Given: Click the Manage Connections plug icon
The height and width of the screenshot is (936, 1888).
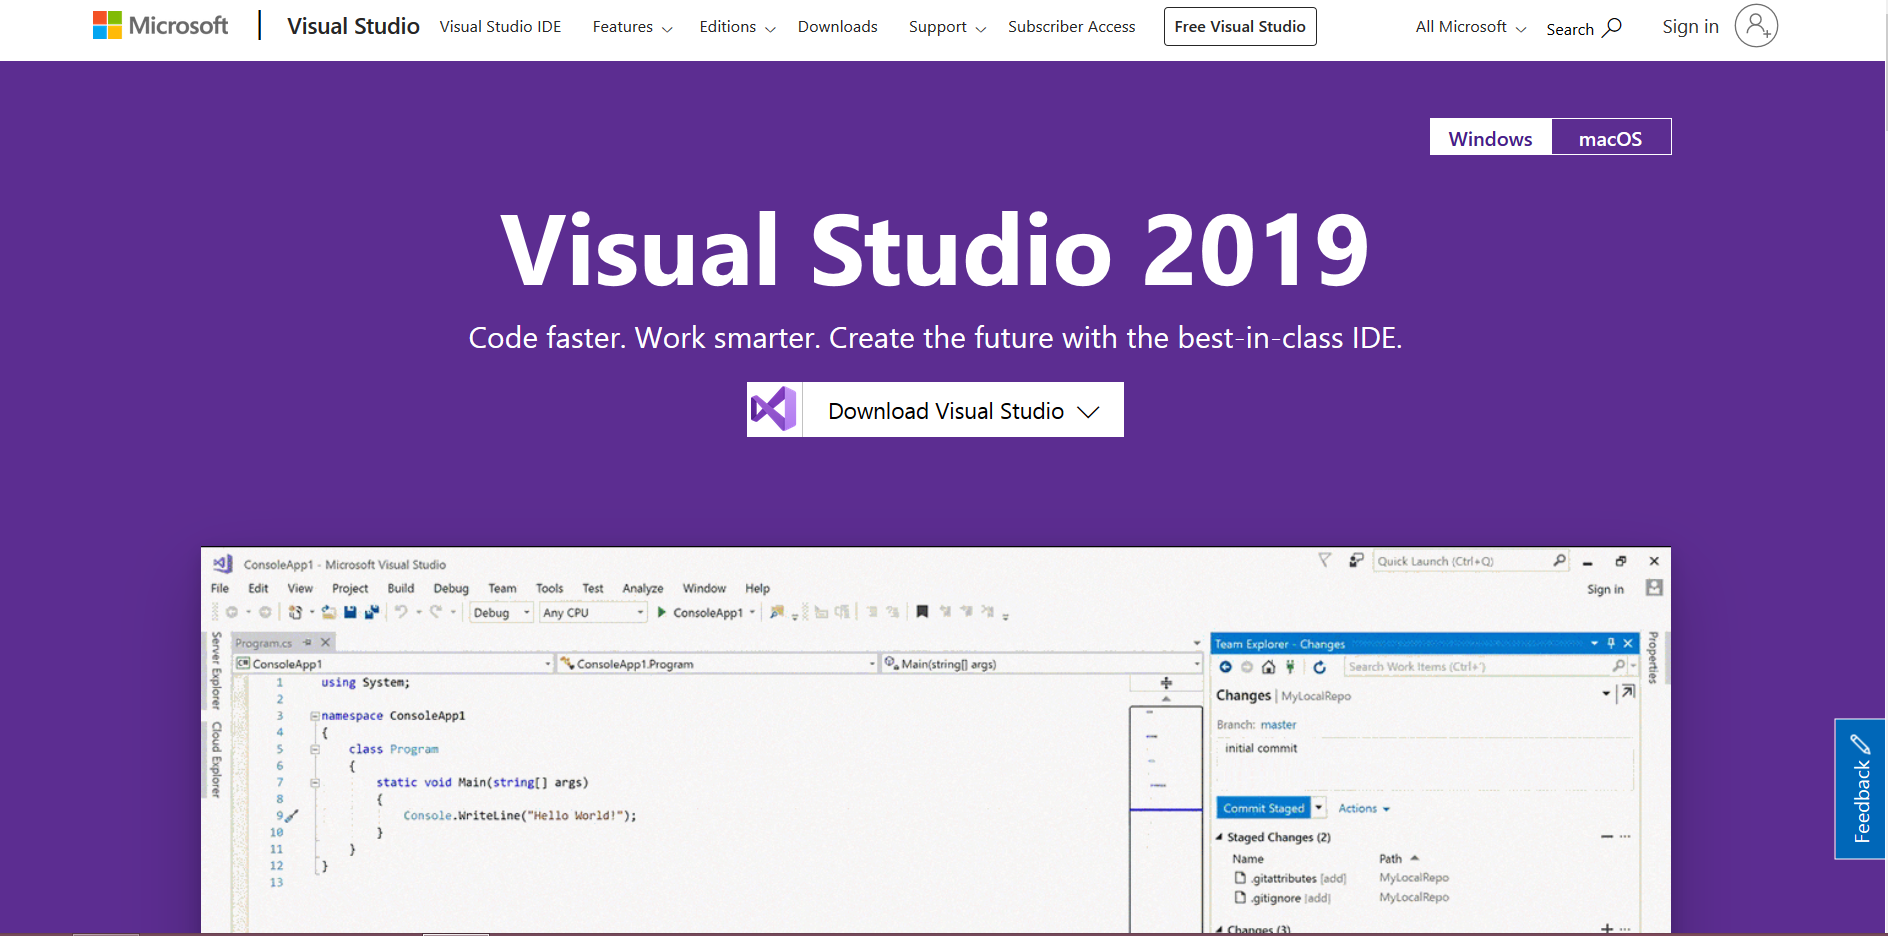Looking at the screenshot, I should 1290,667.
